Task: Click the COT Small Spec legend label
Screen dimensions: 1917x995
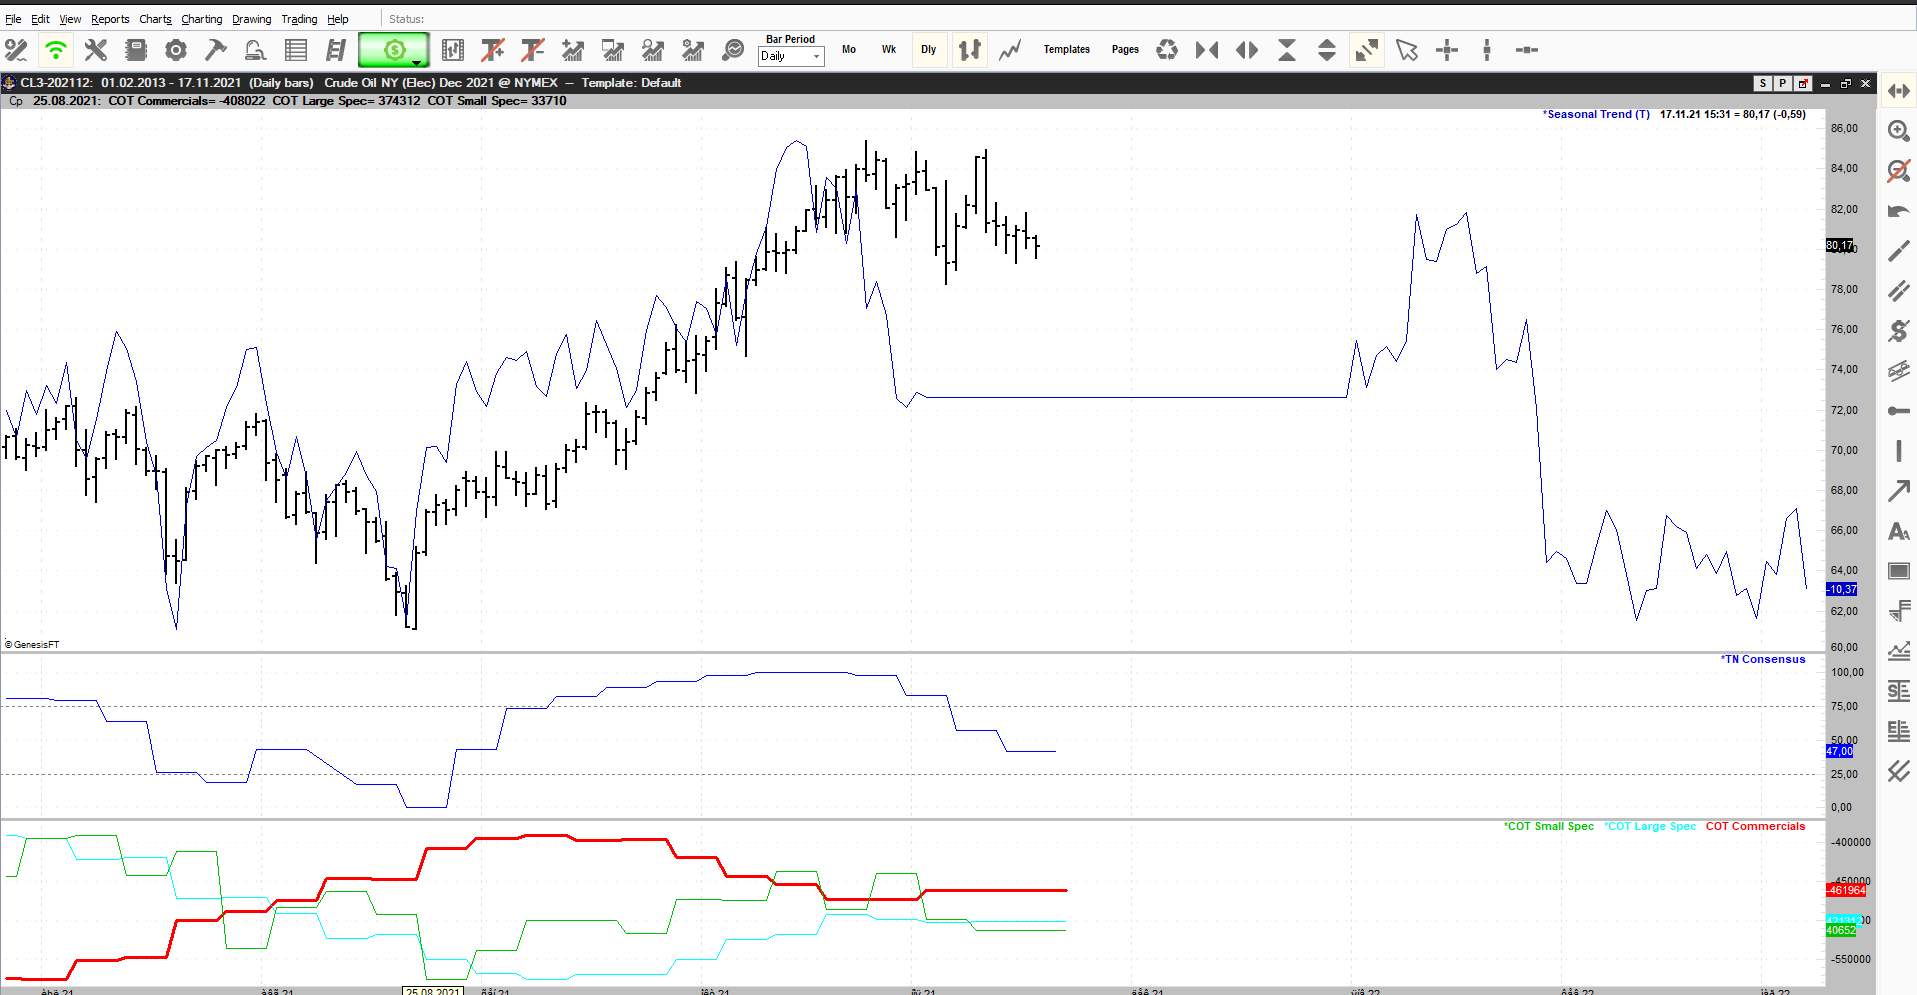Action: (1549, 826)
